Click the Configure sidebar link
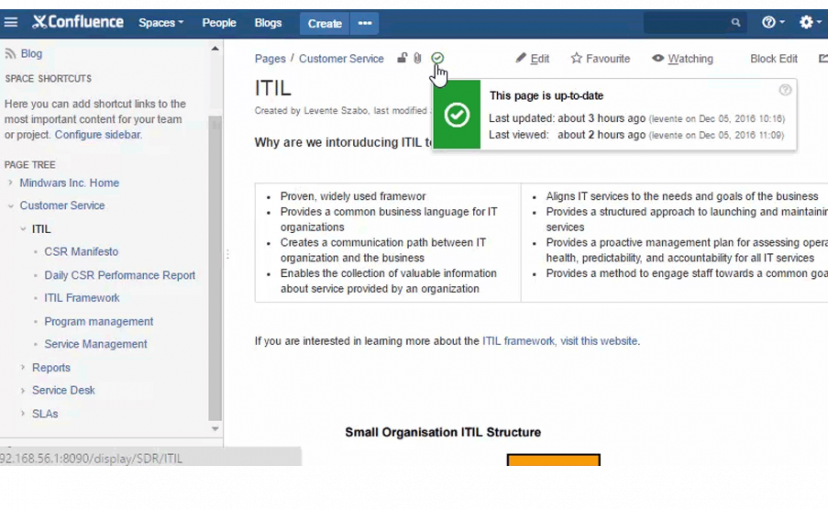The image size is (828, 510). point(98,135)
